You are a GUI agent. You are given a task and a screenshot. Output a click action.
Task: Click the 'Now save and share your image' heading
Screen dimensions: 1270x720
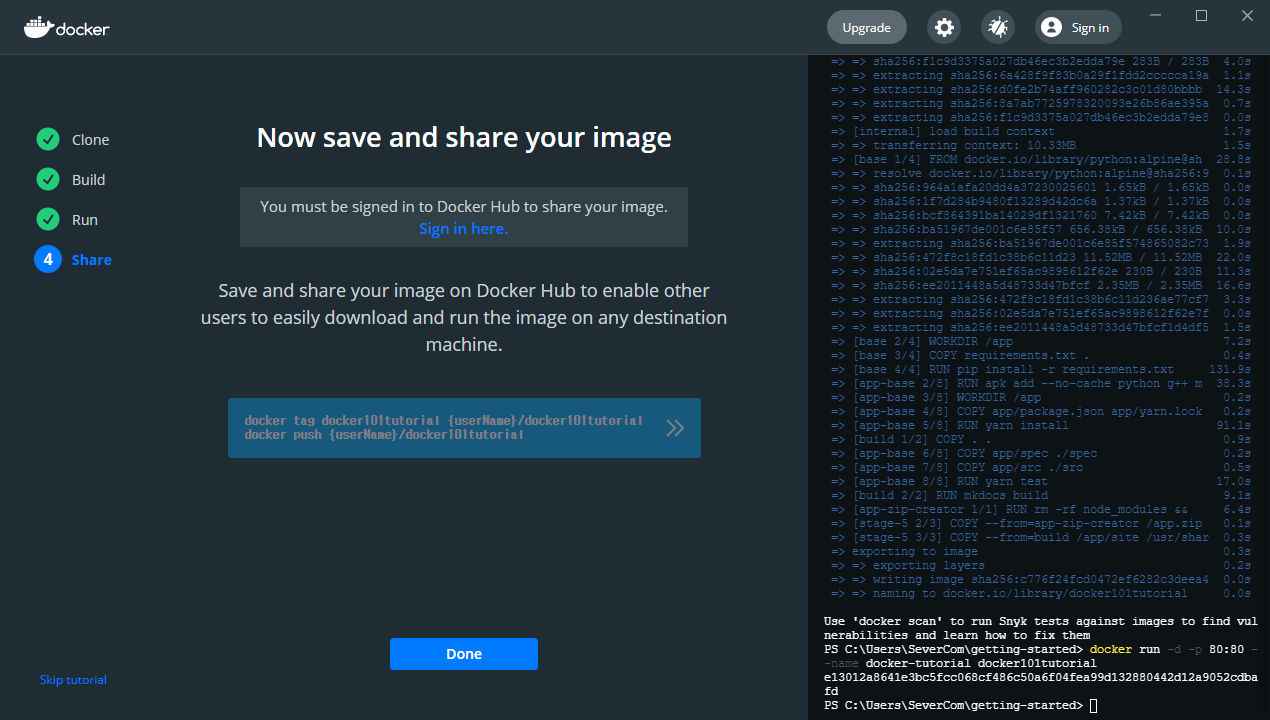[x=464, y=137]
